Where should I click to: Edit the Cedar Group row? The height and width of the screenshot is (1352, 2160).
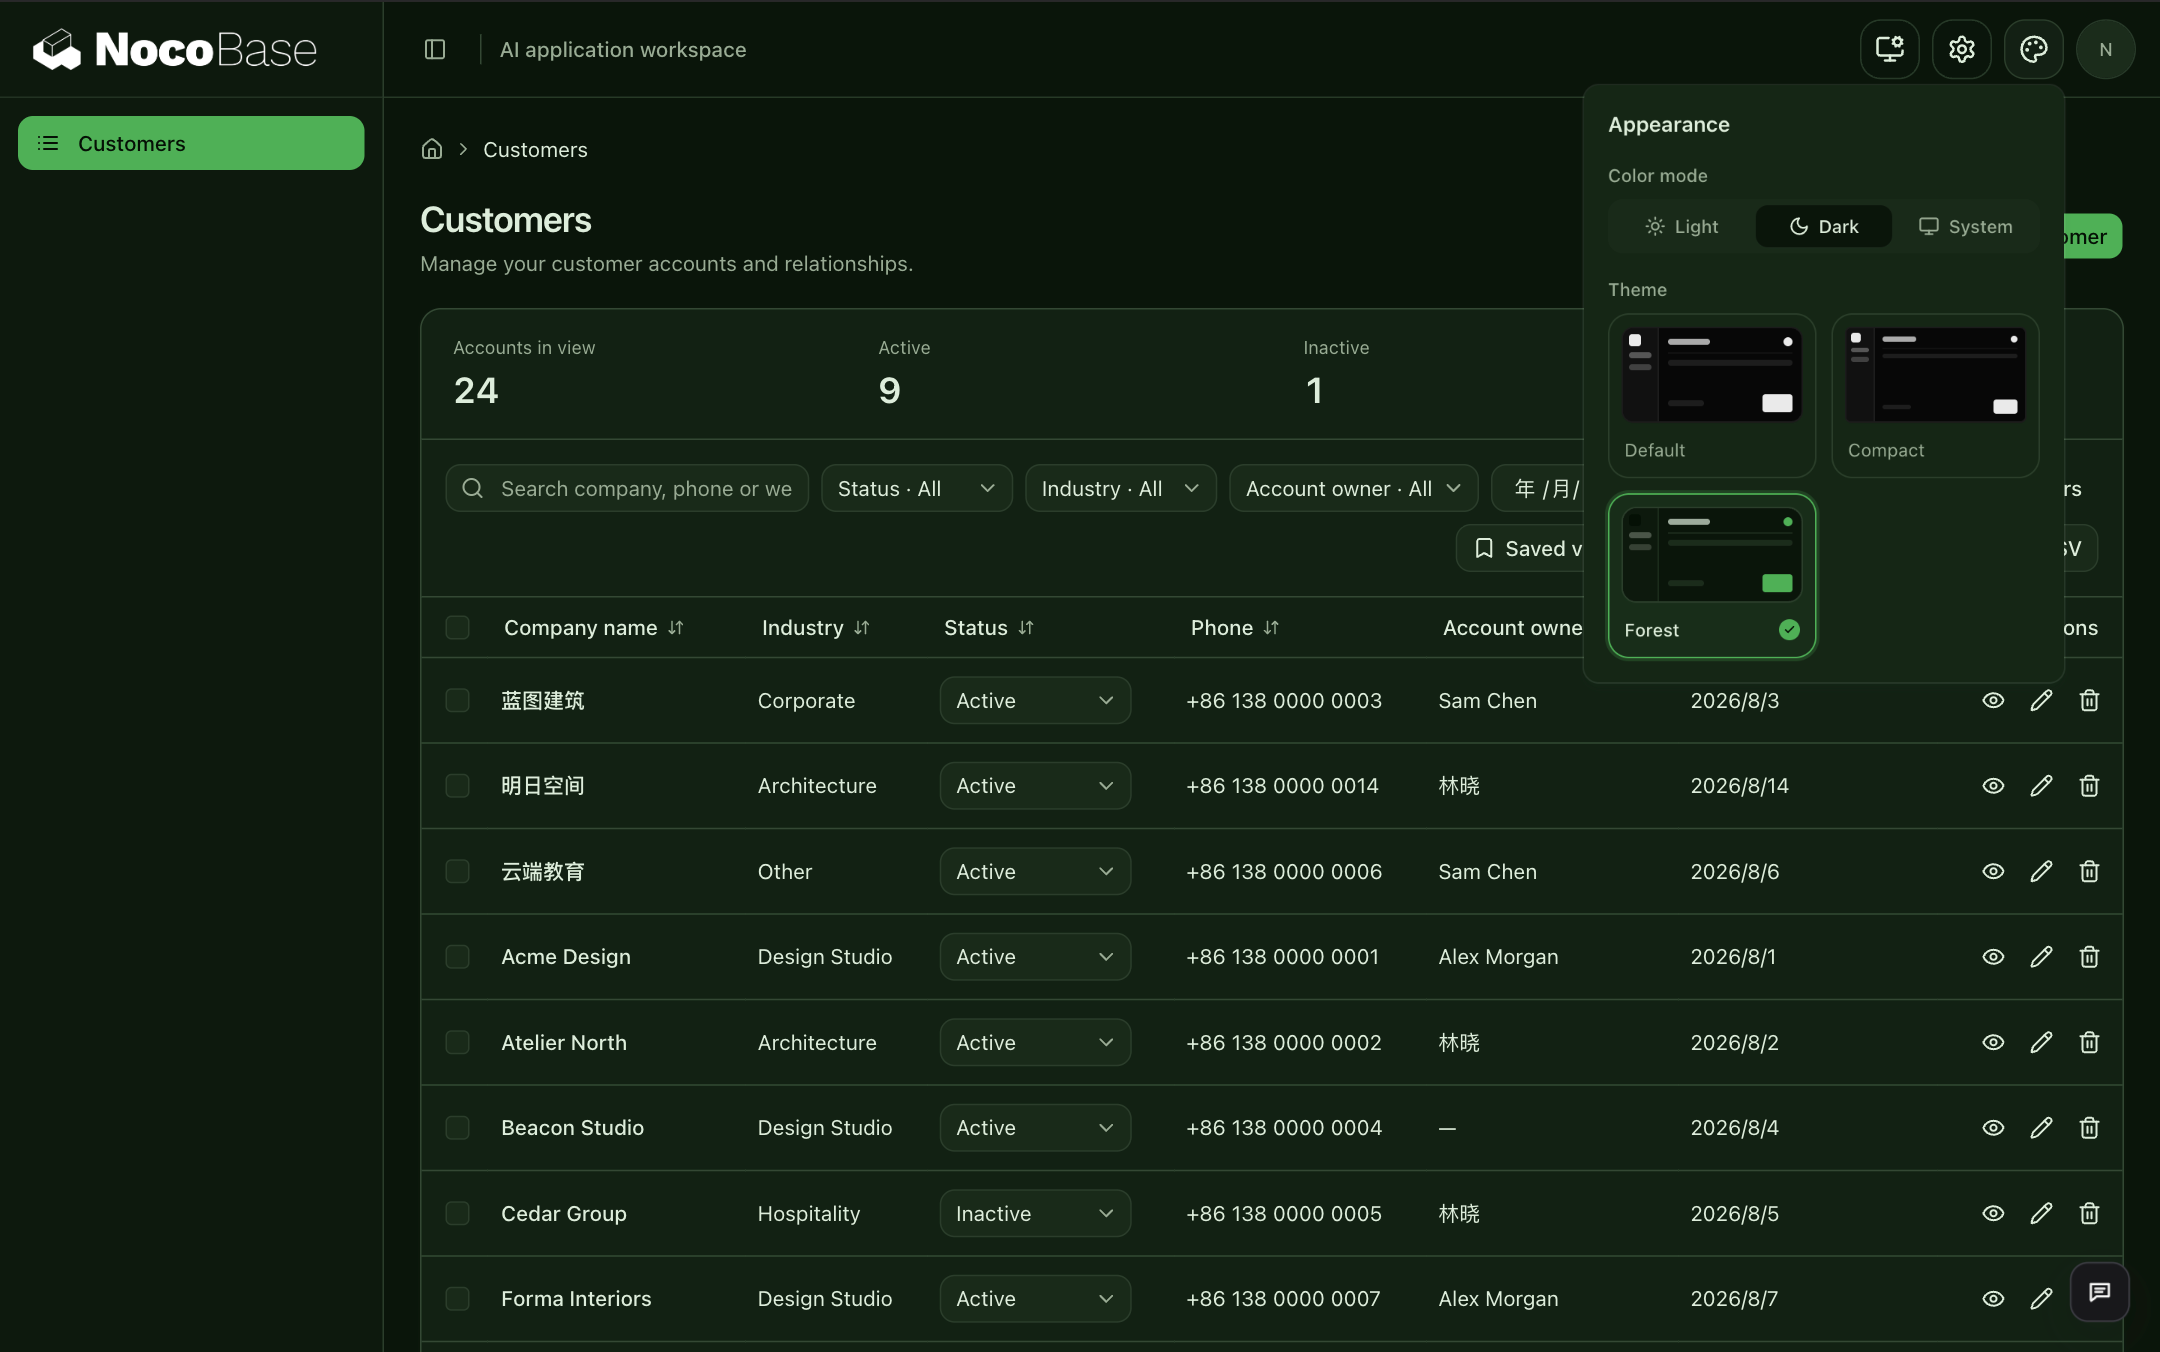(2041, 1213)
